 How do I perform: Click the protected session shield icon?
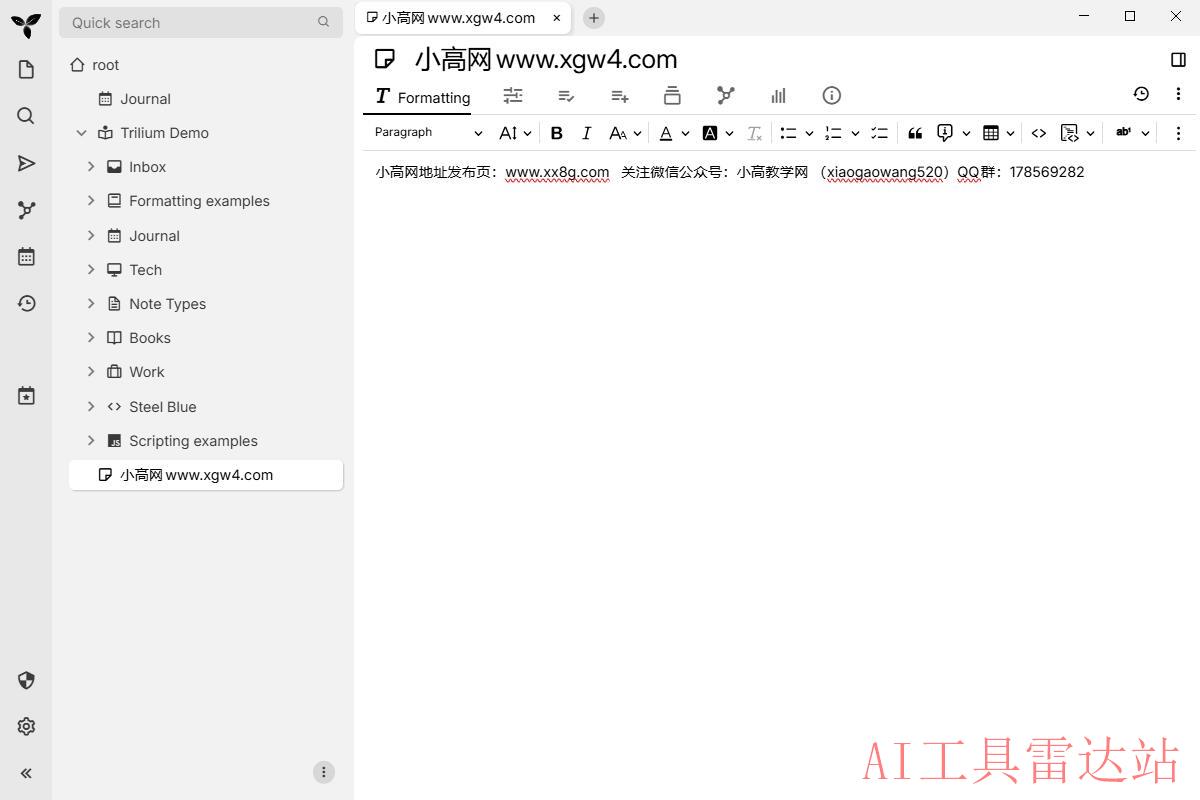(x=26, y=680)
